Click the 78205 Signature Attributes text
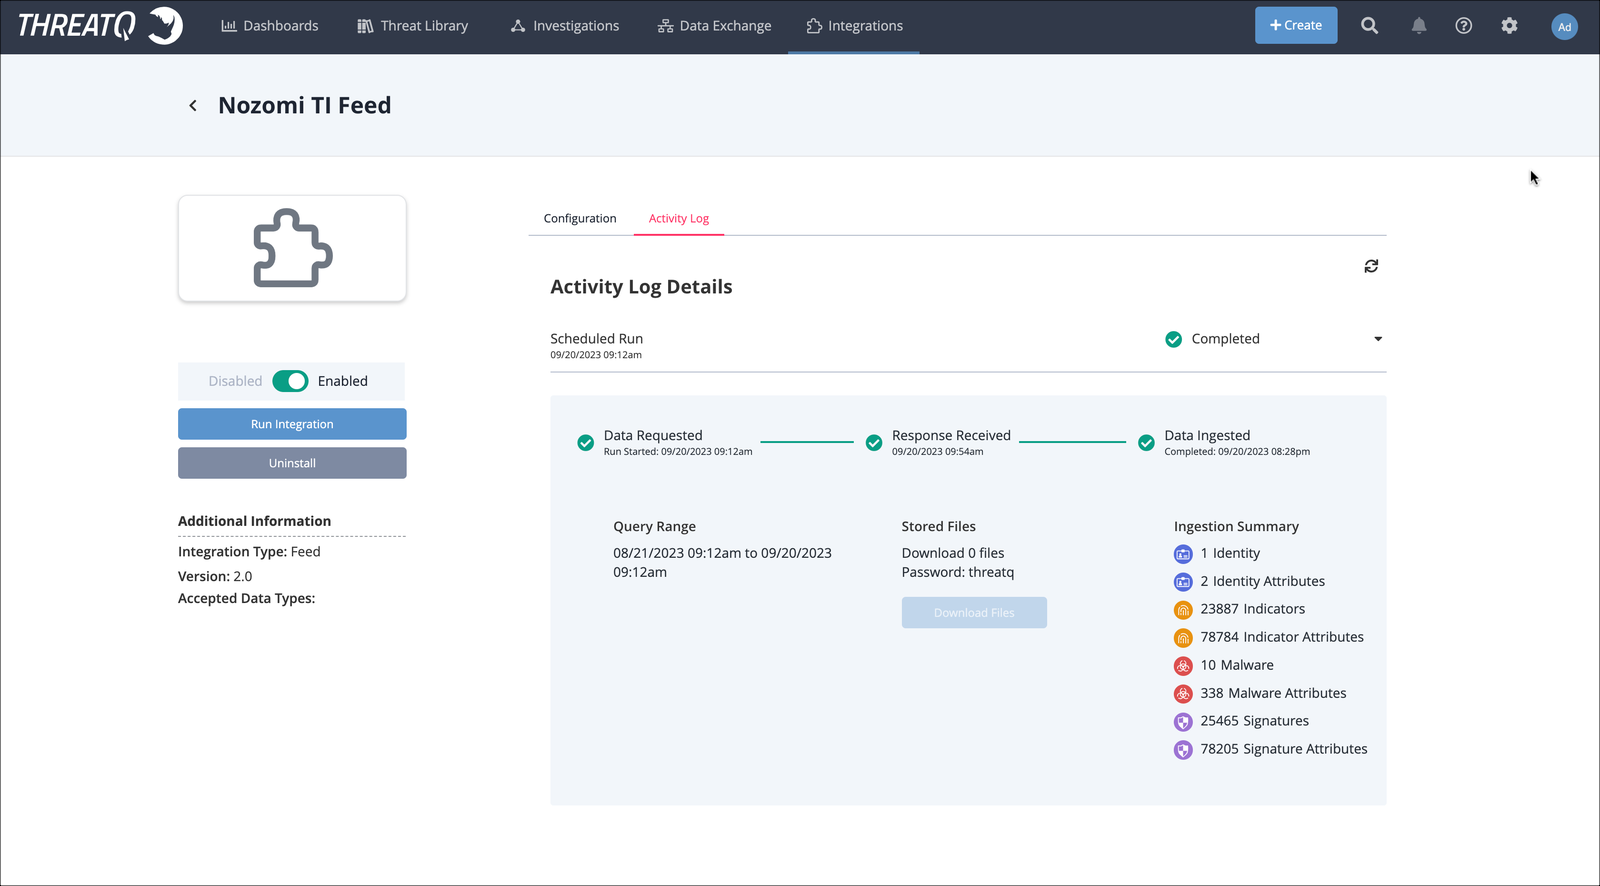Screen dimensions: 1600x886 tap(1284, 749)
